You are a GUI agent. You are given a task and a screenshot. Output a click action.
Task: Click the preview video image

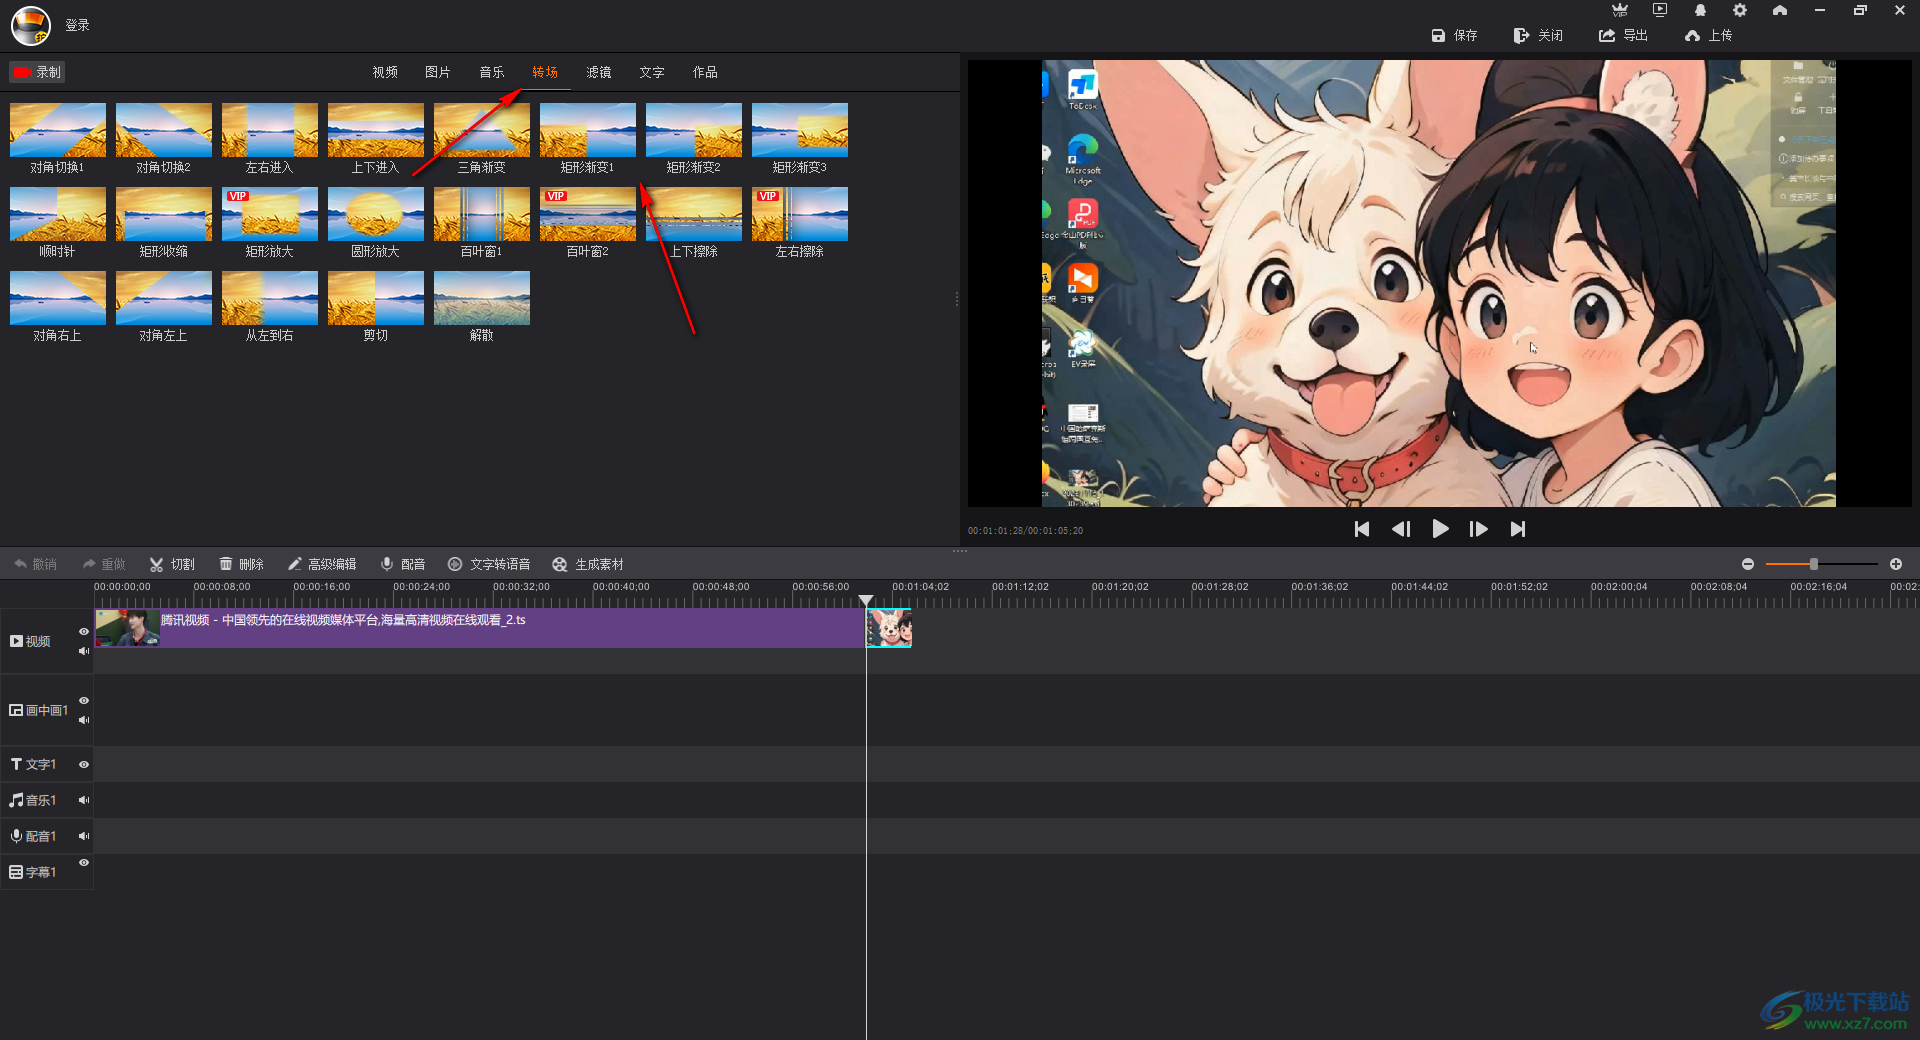tap(1439, 283)
